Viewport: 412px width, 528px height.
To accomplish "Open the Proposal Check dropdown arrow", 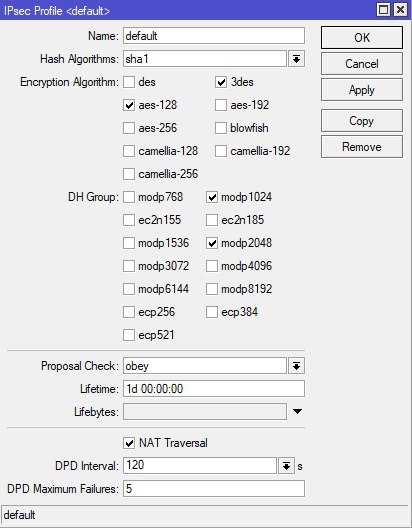I will [x=296, y=366].
